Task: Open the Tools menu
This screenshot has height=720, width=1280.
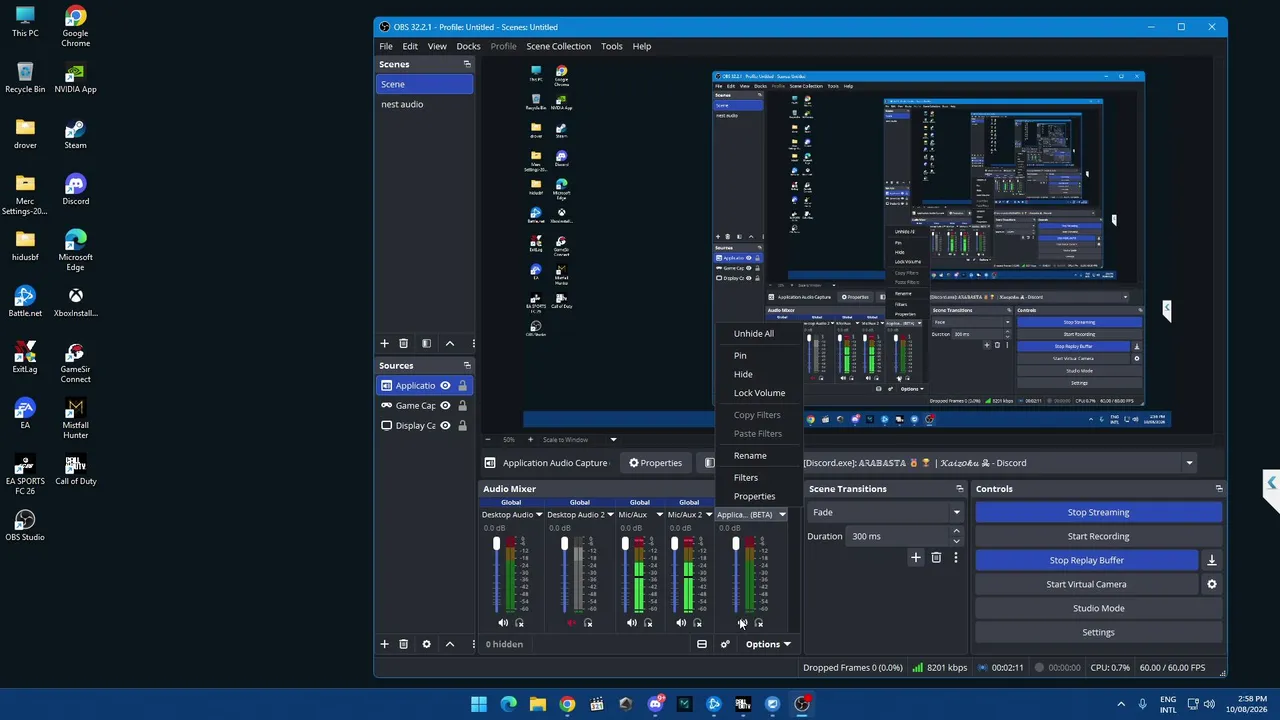Action: coord(611,46)
